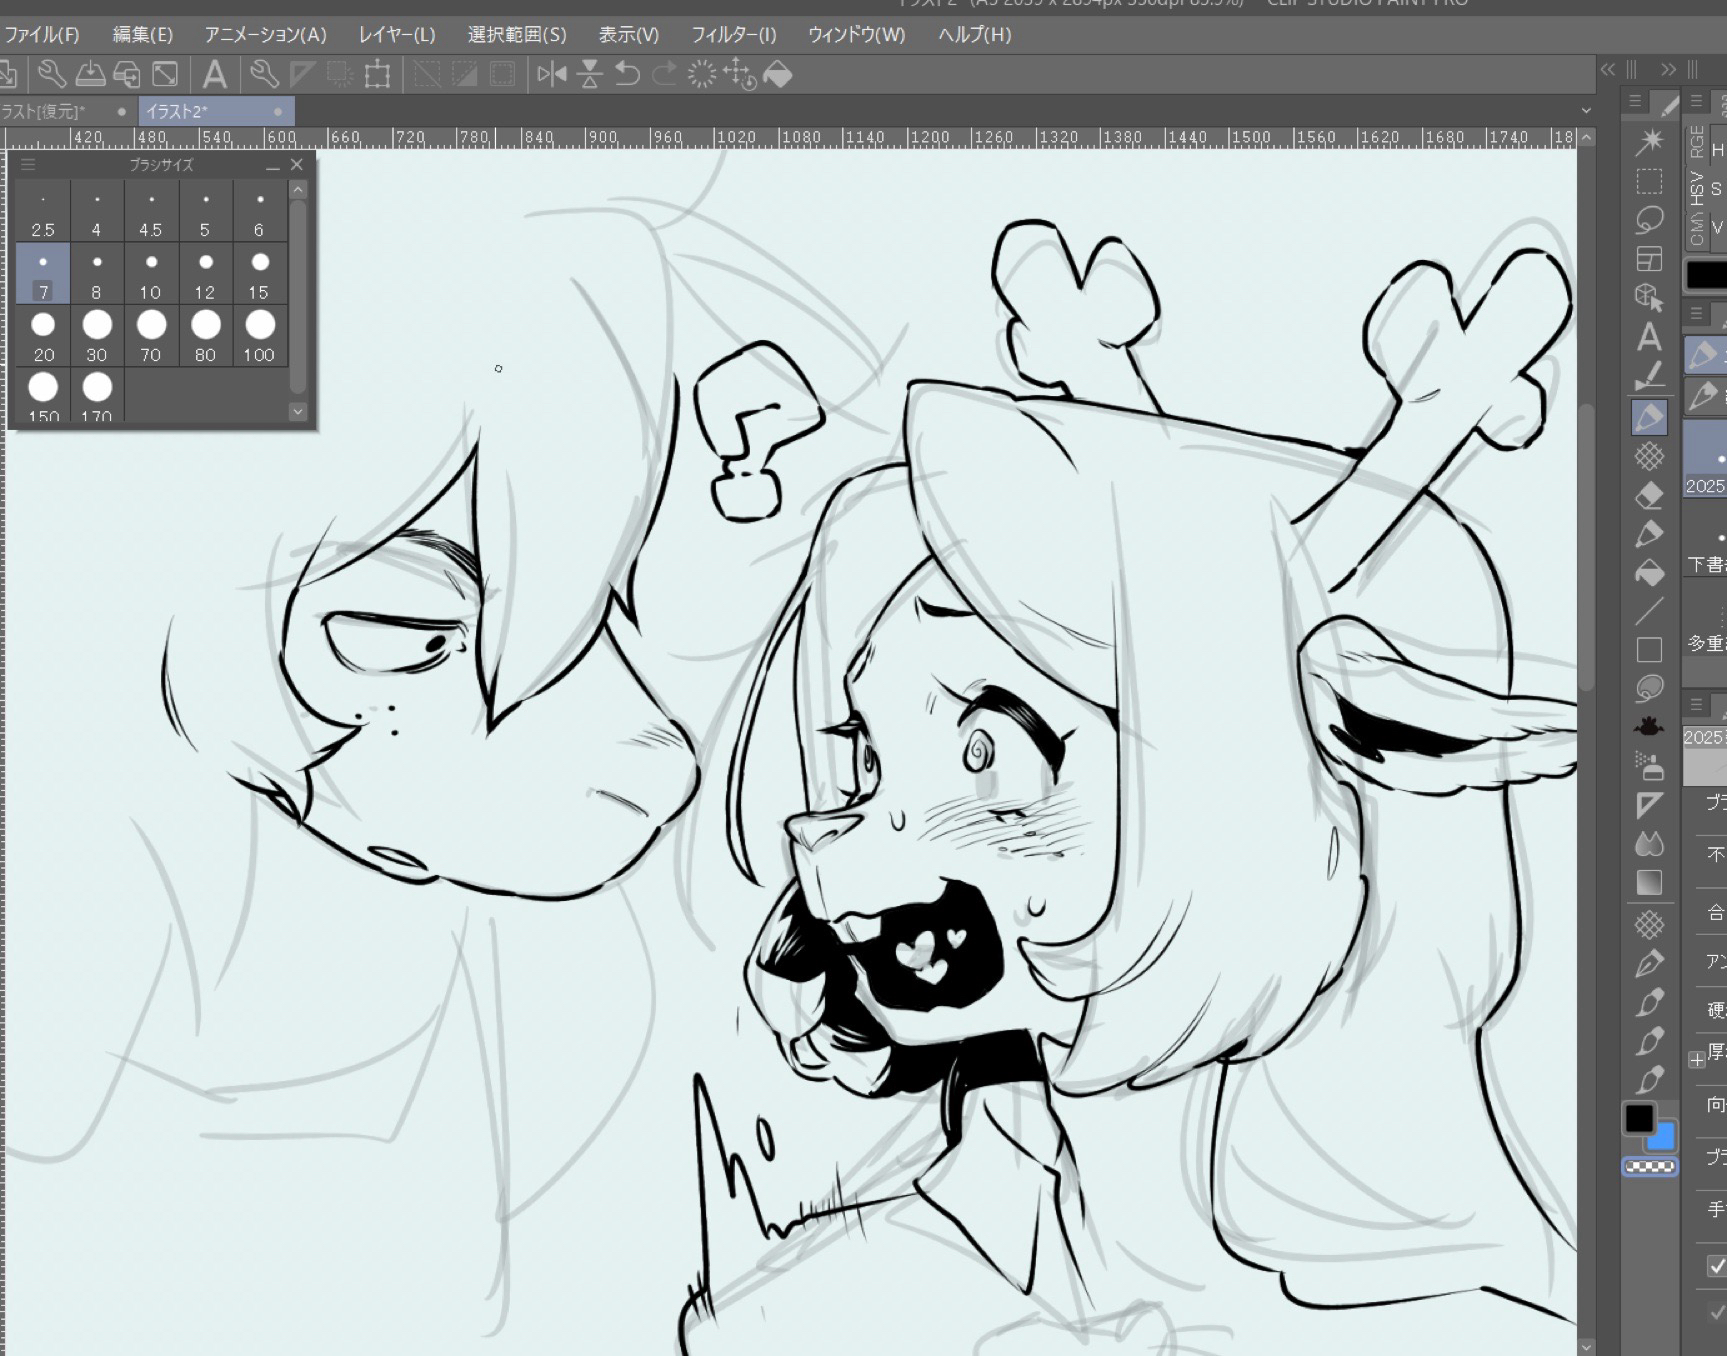Select the 3D object operation tool
The image size is (1727, 1356).
point(1649,298)
